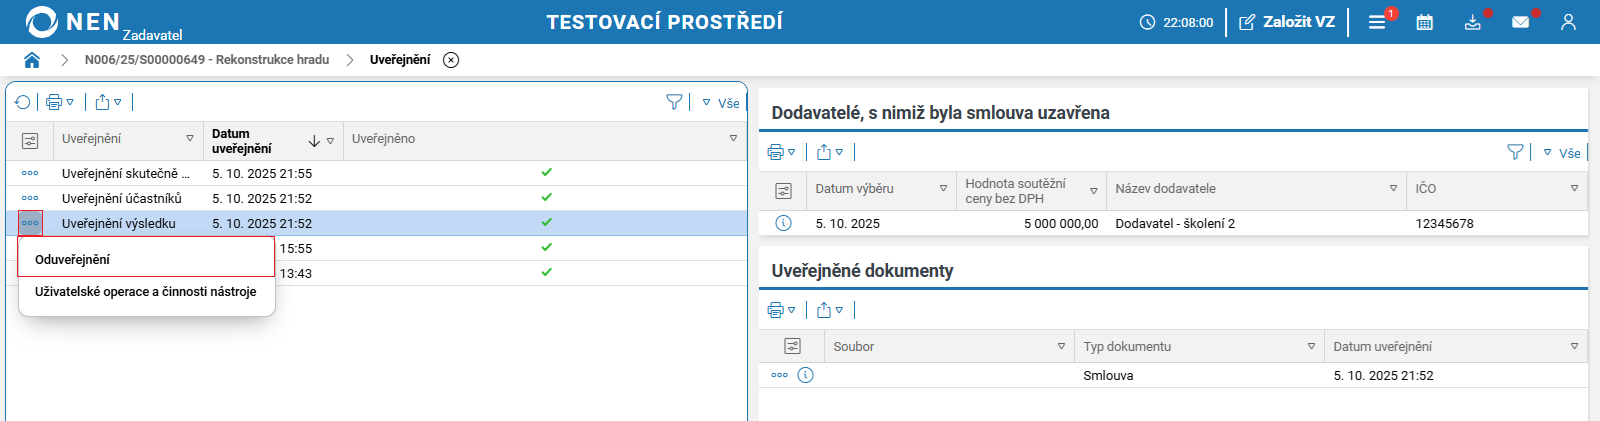Click info icon for Dodavatel - školení 2
This screenshot has width=1600, height=421.
click(783, 223)
